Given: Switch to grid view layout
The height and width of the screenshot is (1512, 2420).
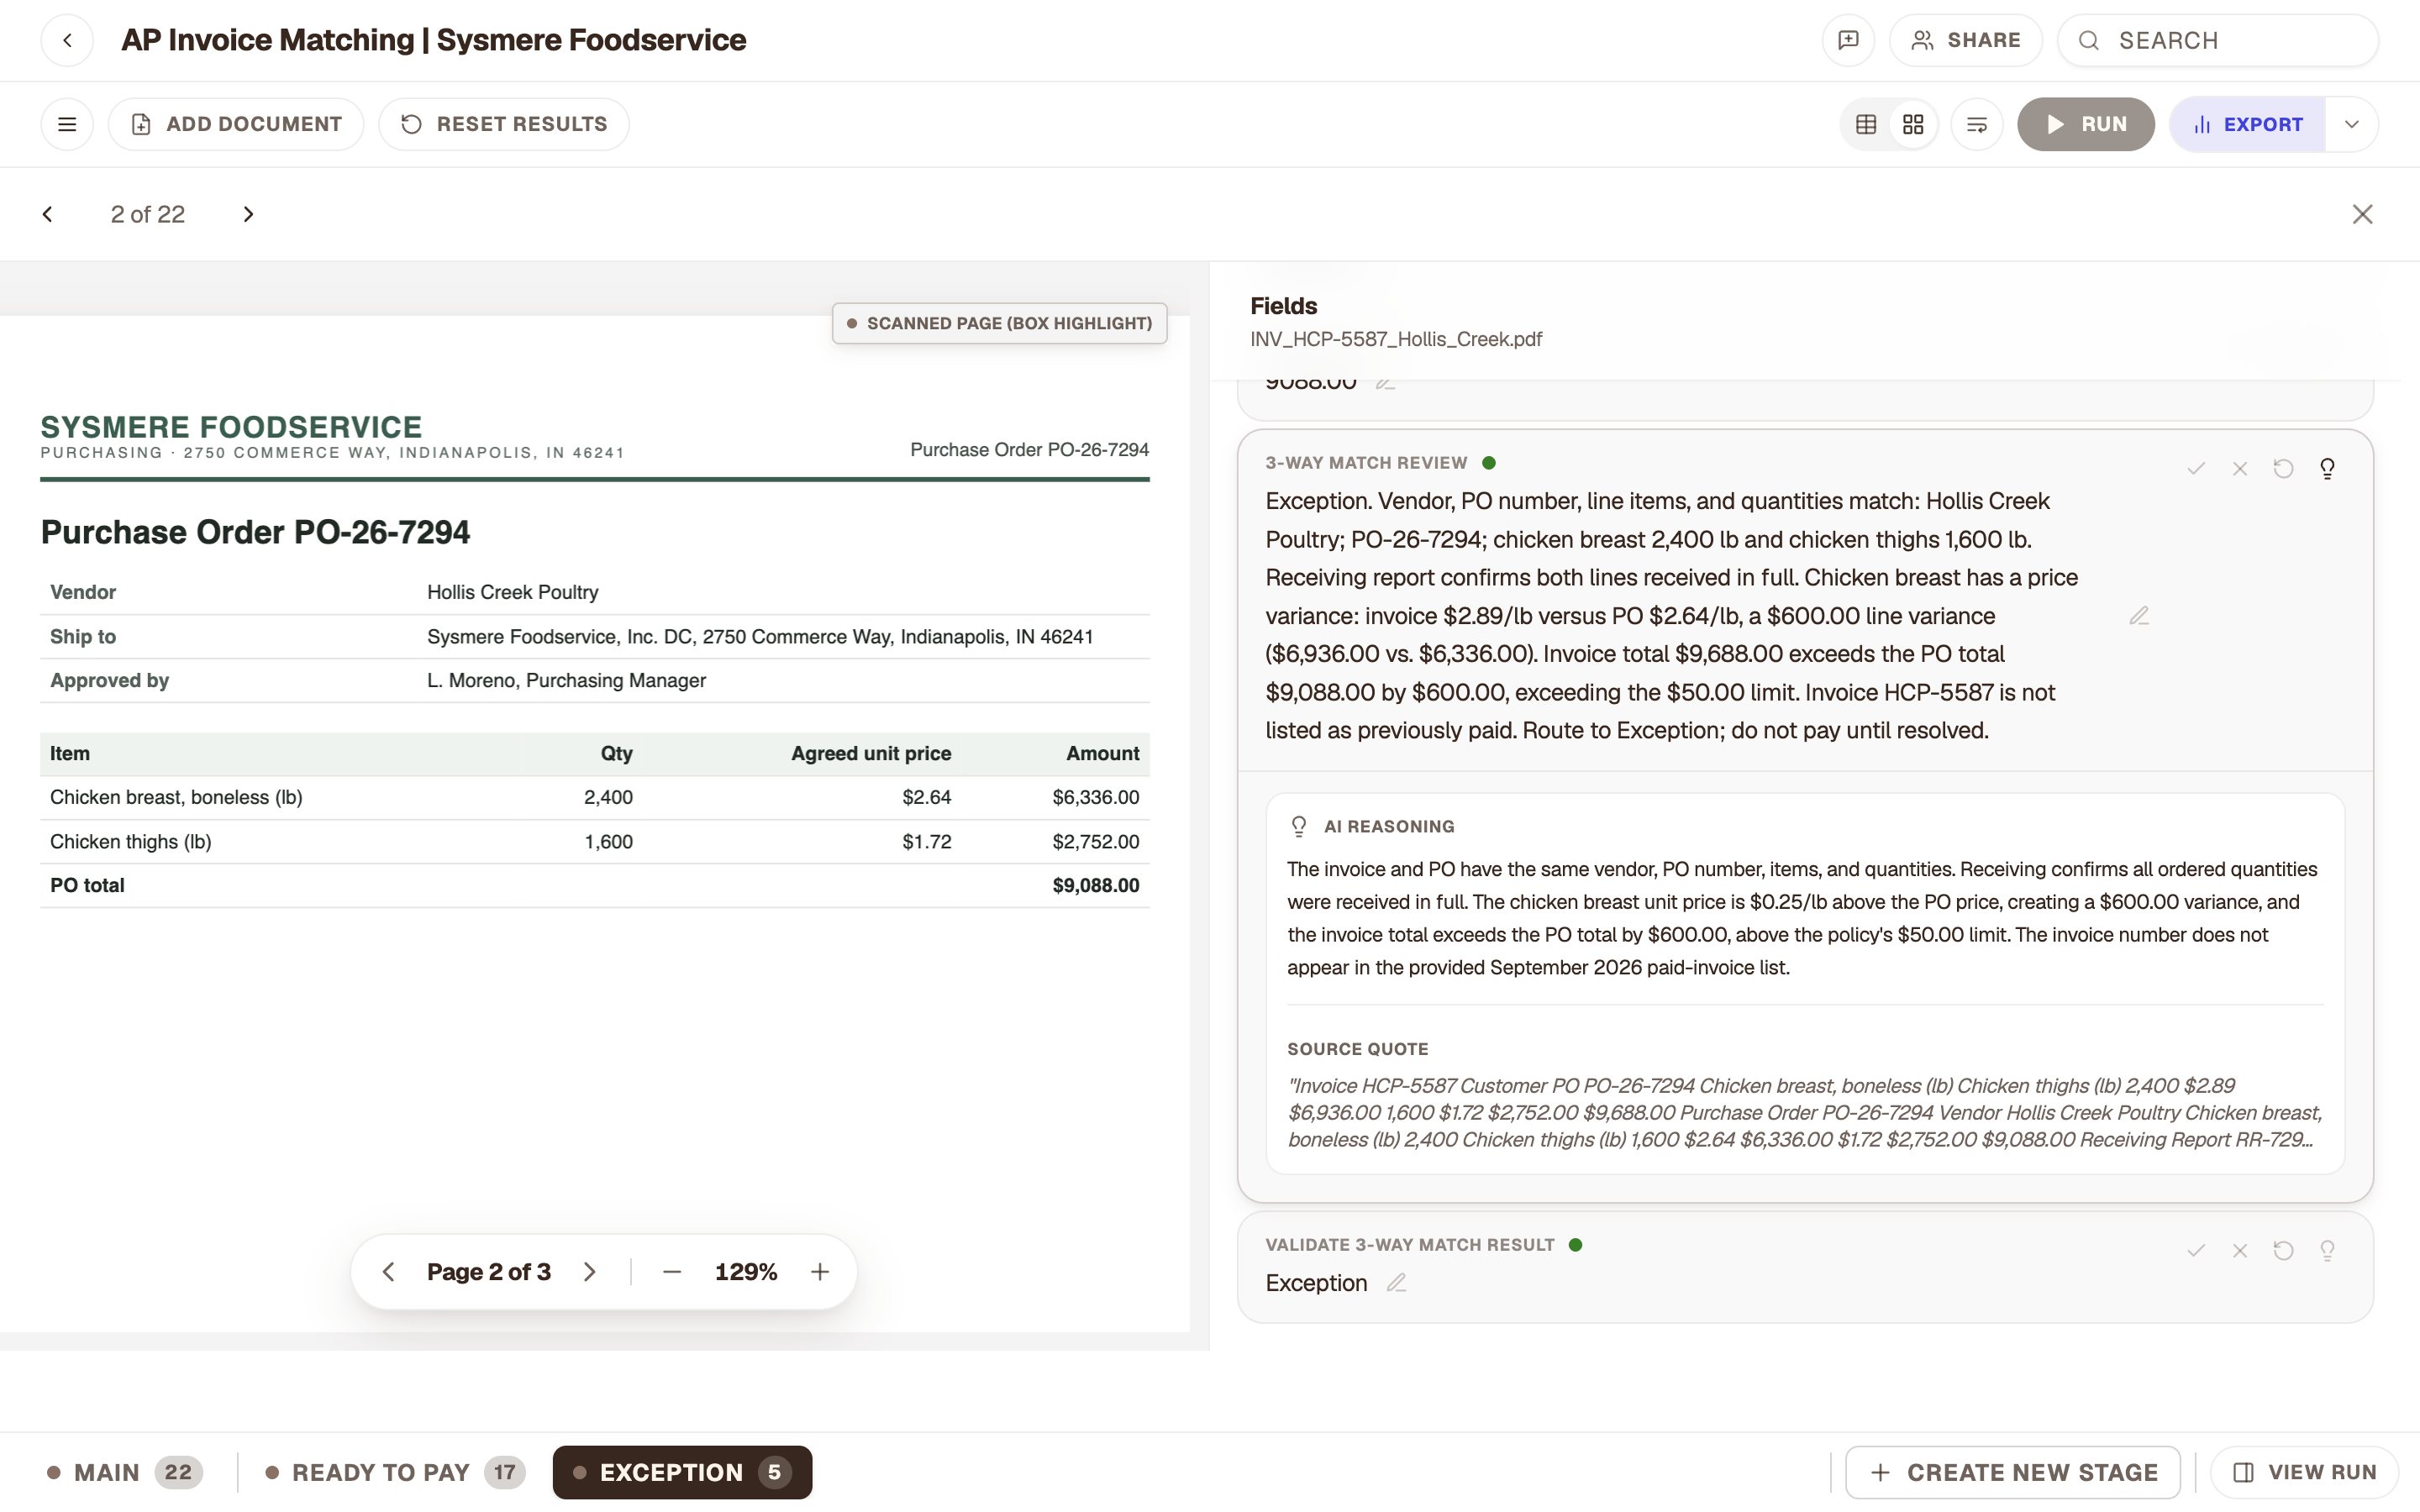Looking at the screenshot, I should click(1913, 124).
